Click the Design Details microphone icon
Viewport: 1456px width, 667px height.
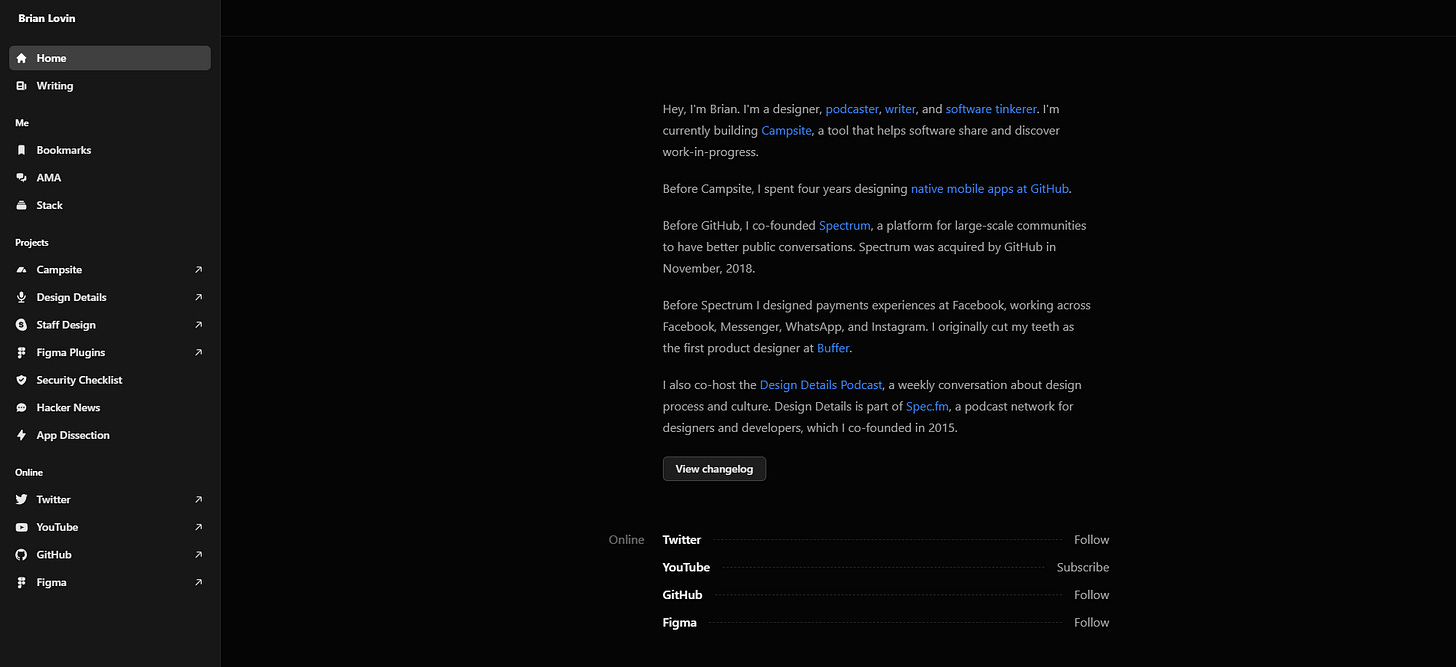point(21,297)
